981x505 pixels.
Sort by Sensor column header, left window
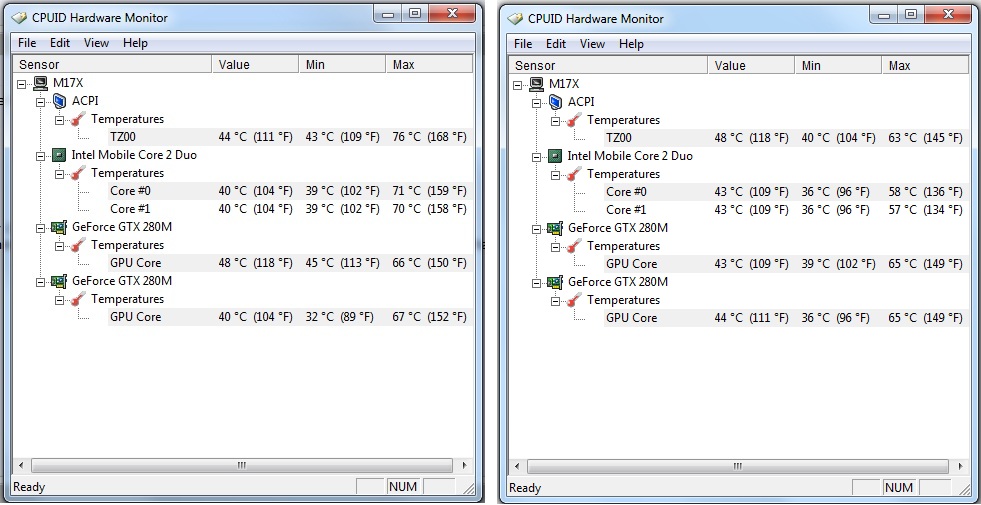tap(112, 64)
